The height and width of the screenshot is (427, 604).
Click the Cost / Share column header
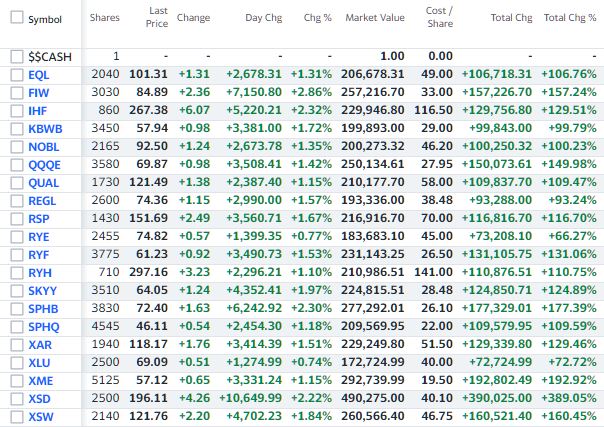tap(439, 18)
